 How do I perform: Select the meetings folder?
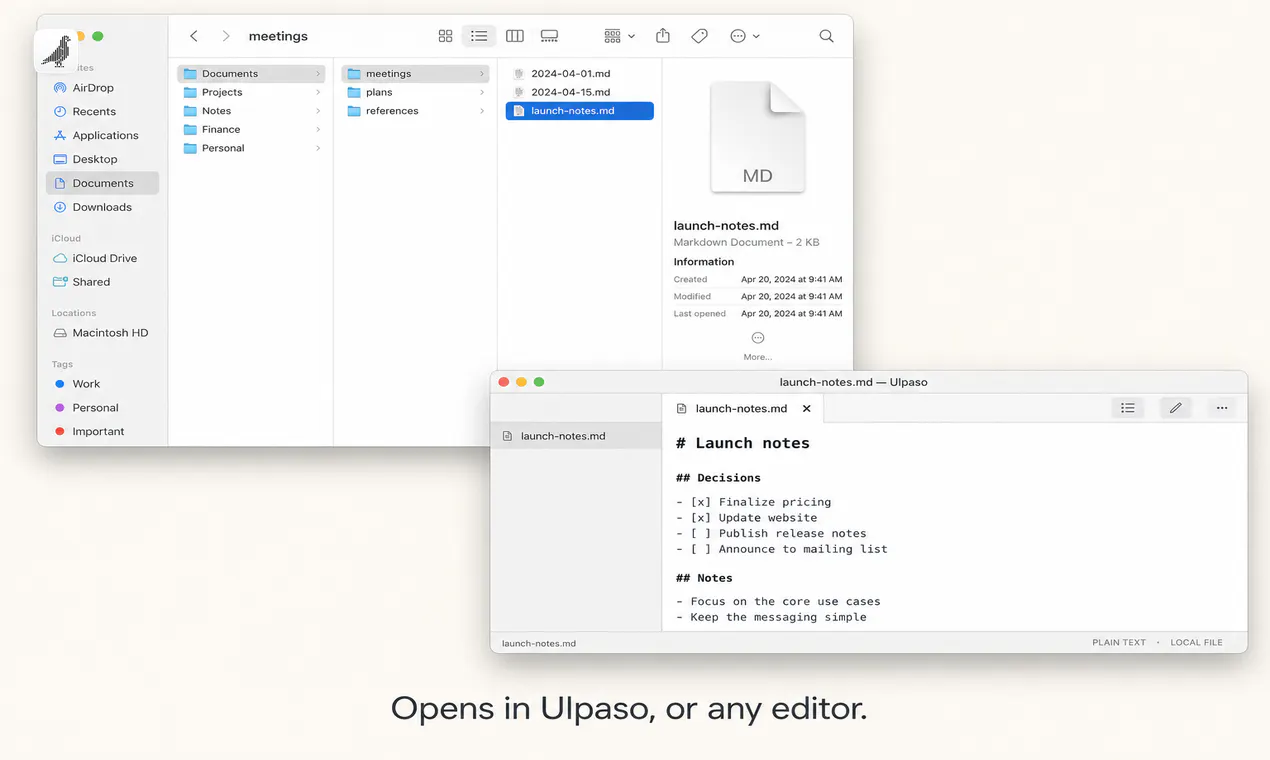coord(415,74)
